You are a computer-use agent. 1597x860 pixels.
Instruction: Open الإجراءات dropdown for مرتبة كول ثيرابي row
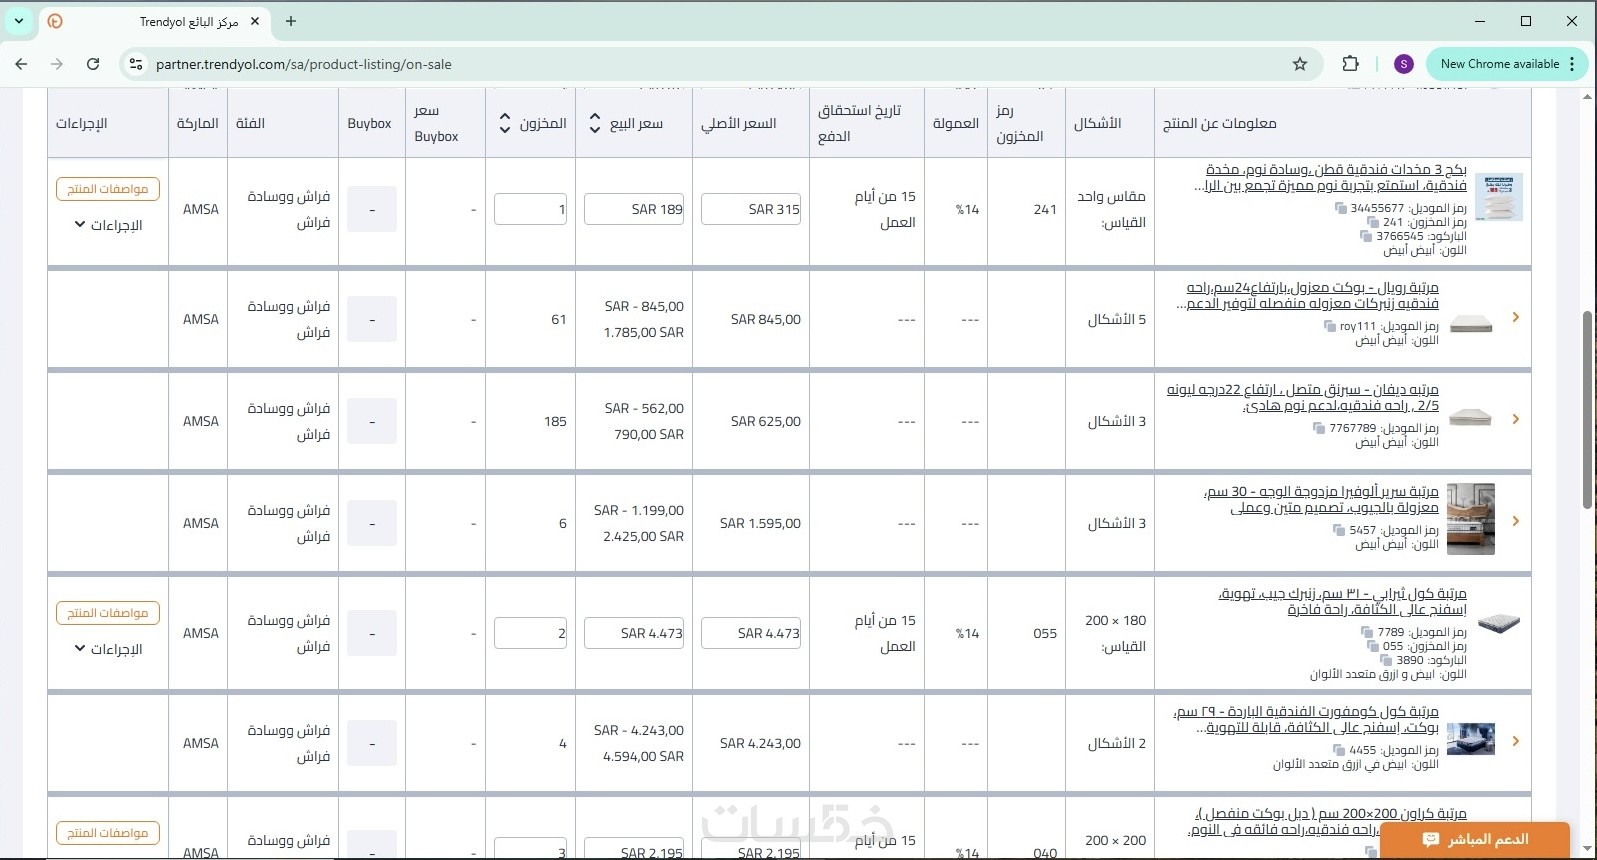[x=108, y=649]
